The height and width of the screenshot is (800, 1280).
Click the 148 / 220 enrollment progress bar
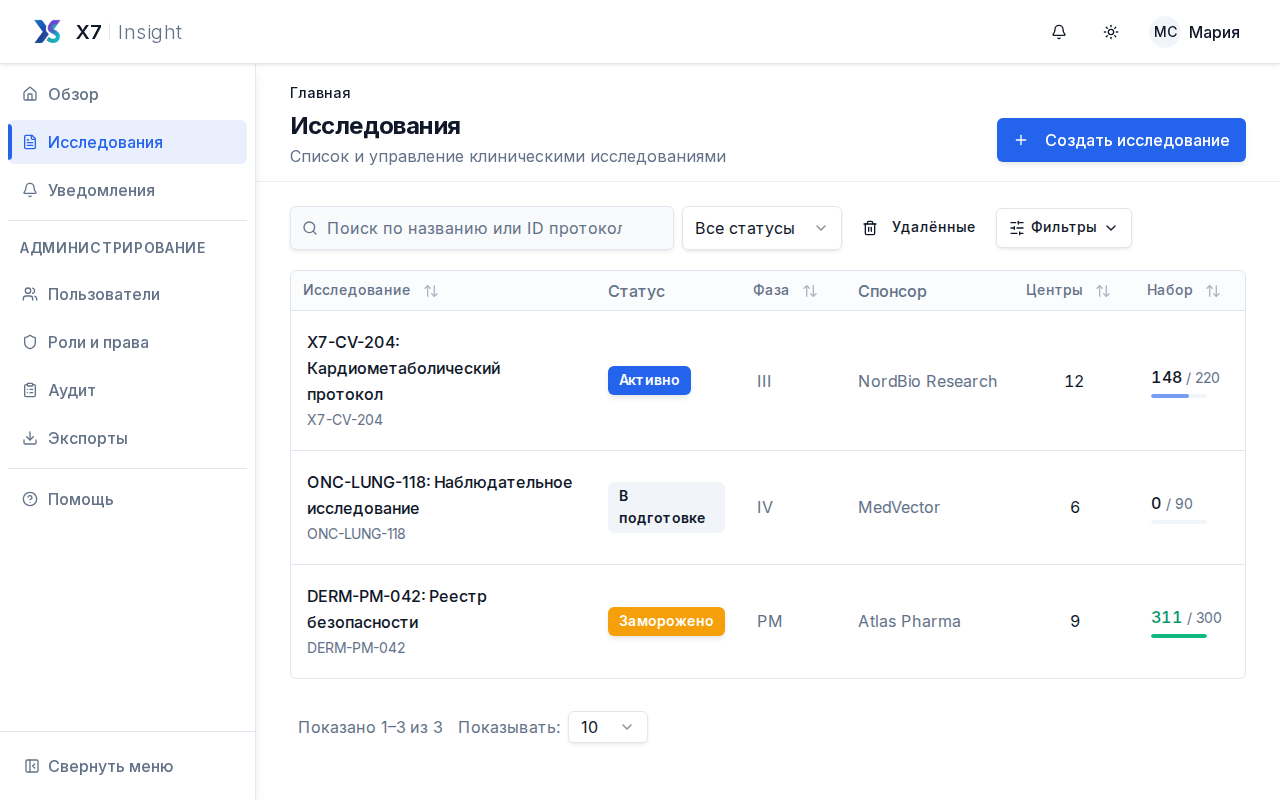tap(1179, 396)
